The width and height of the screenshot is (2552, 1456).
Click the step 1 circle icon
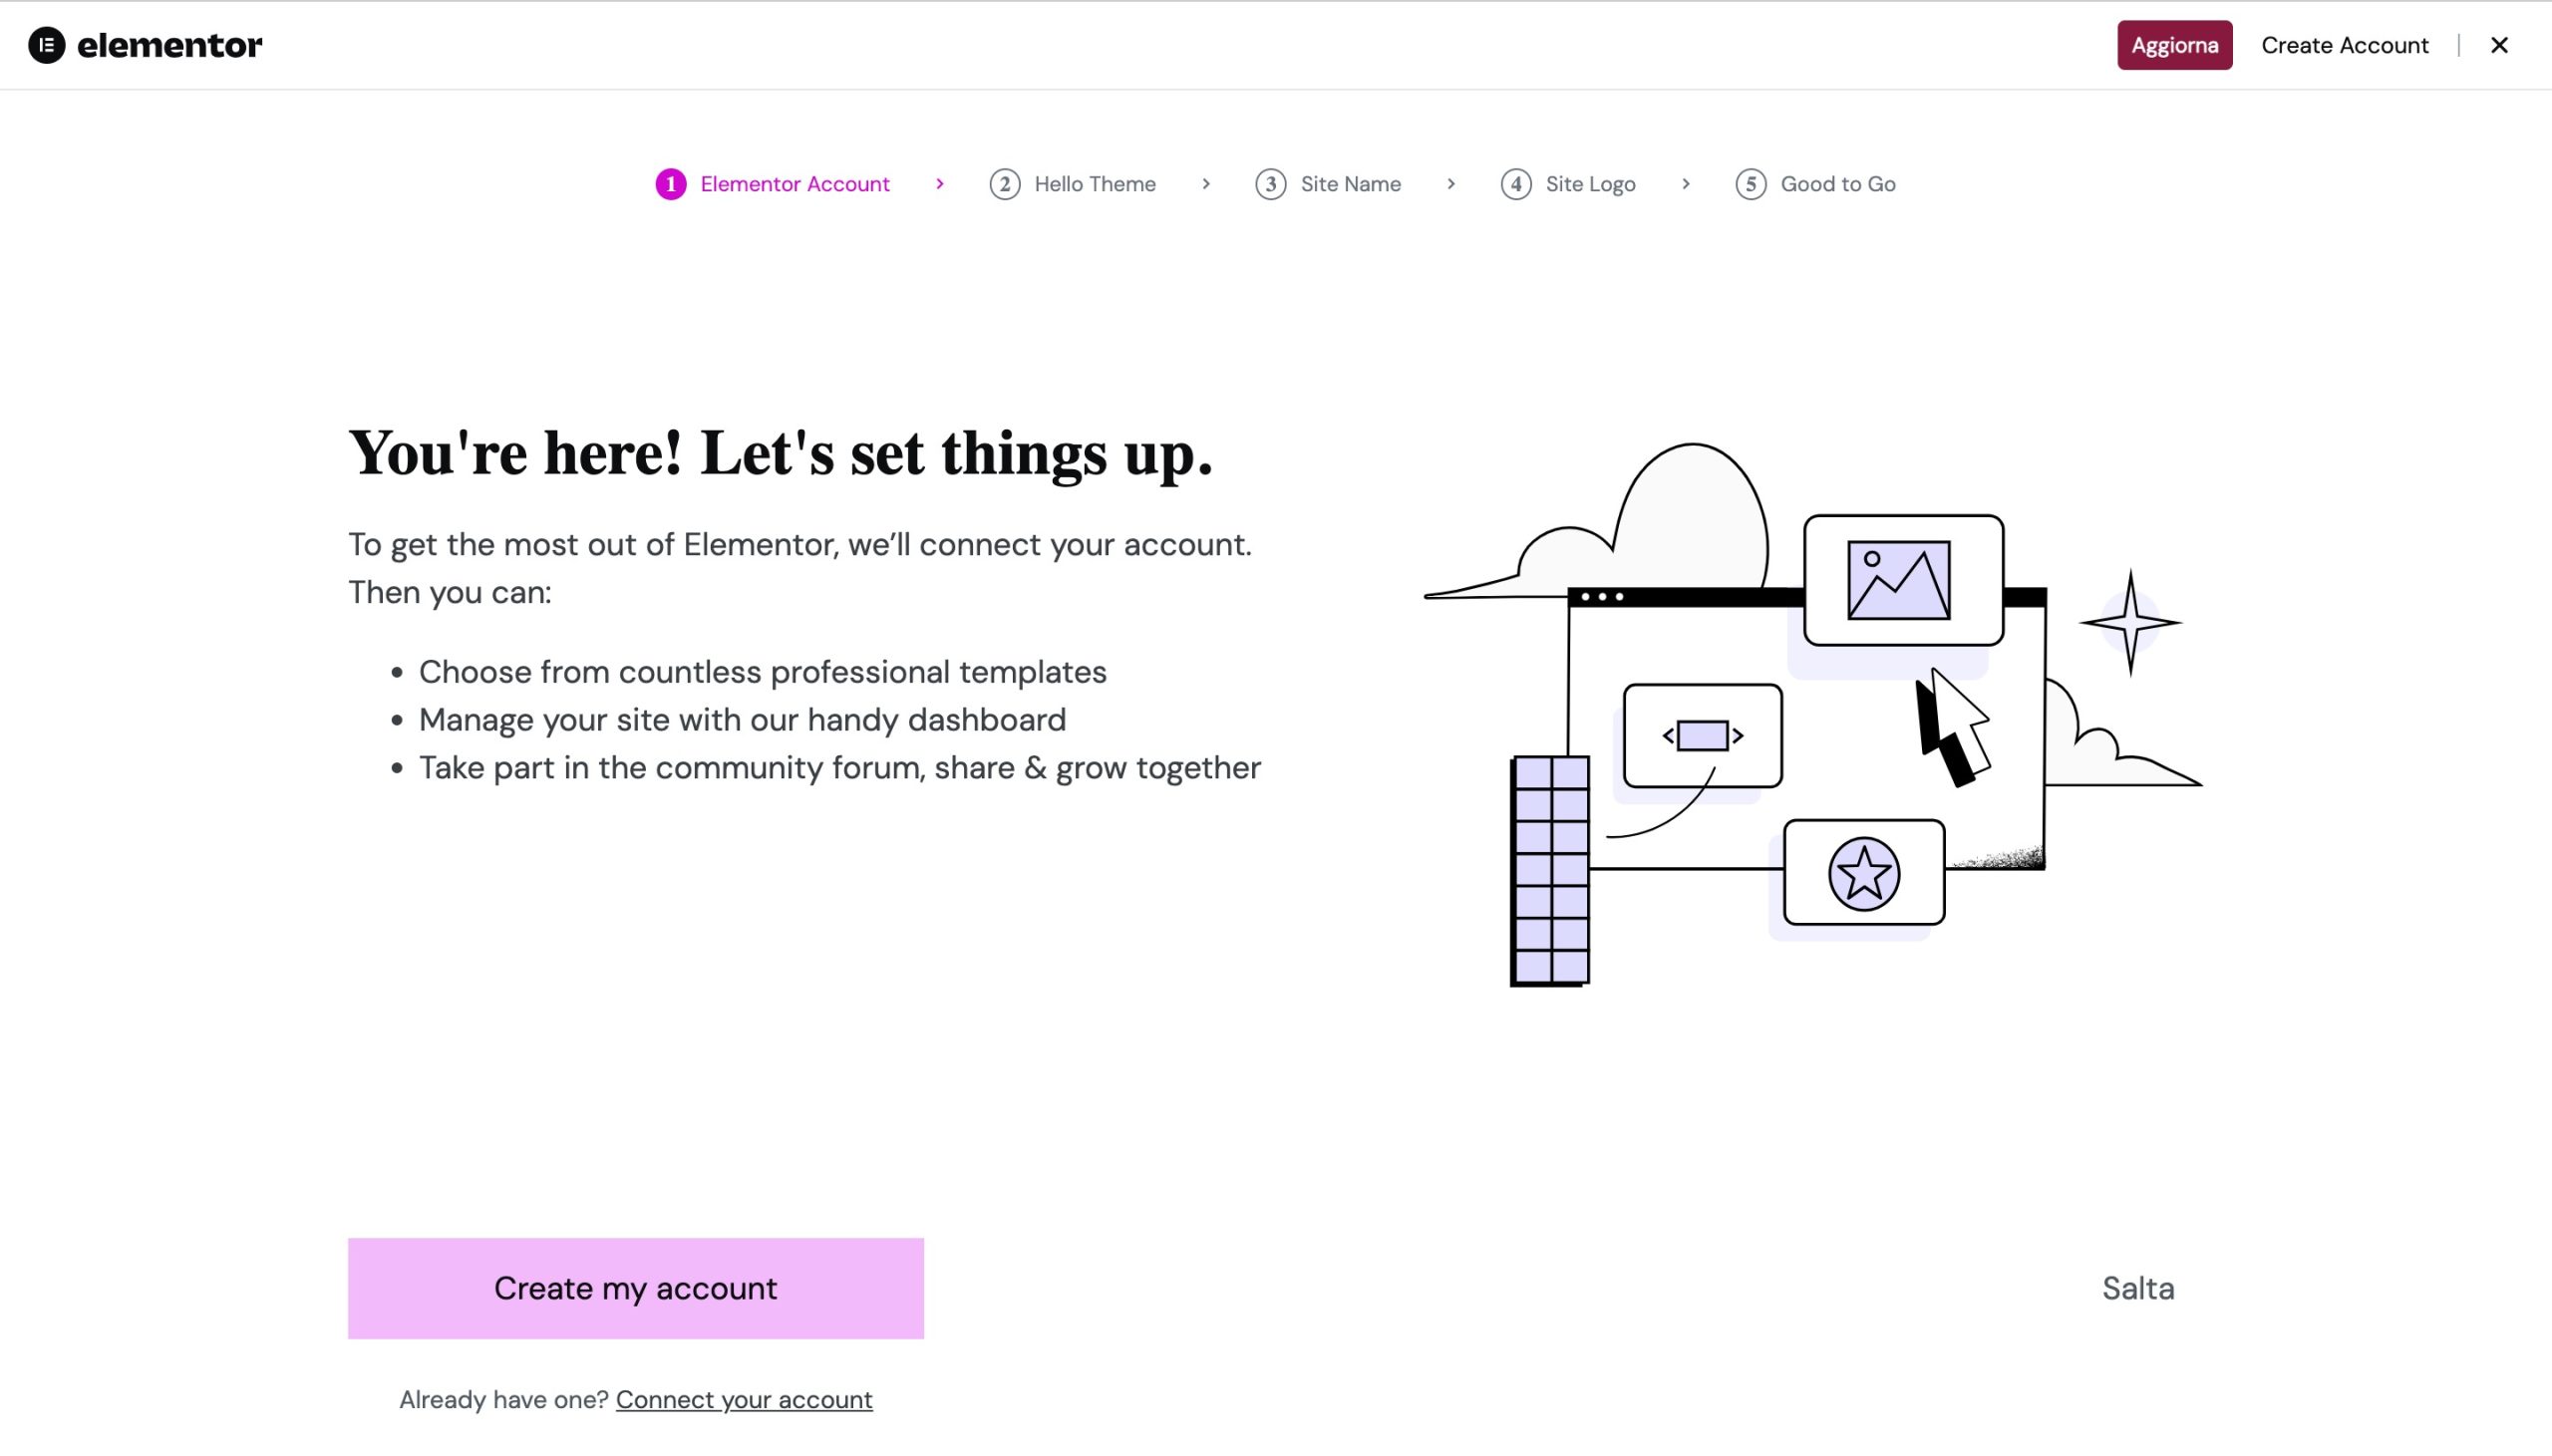pos(670,184)
